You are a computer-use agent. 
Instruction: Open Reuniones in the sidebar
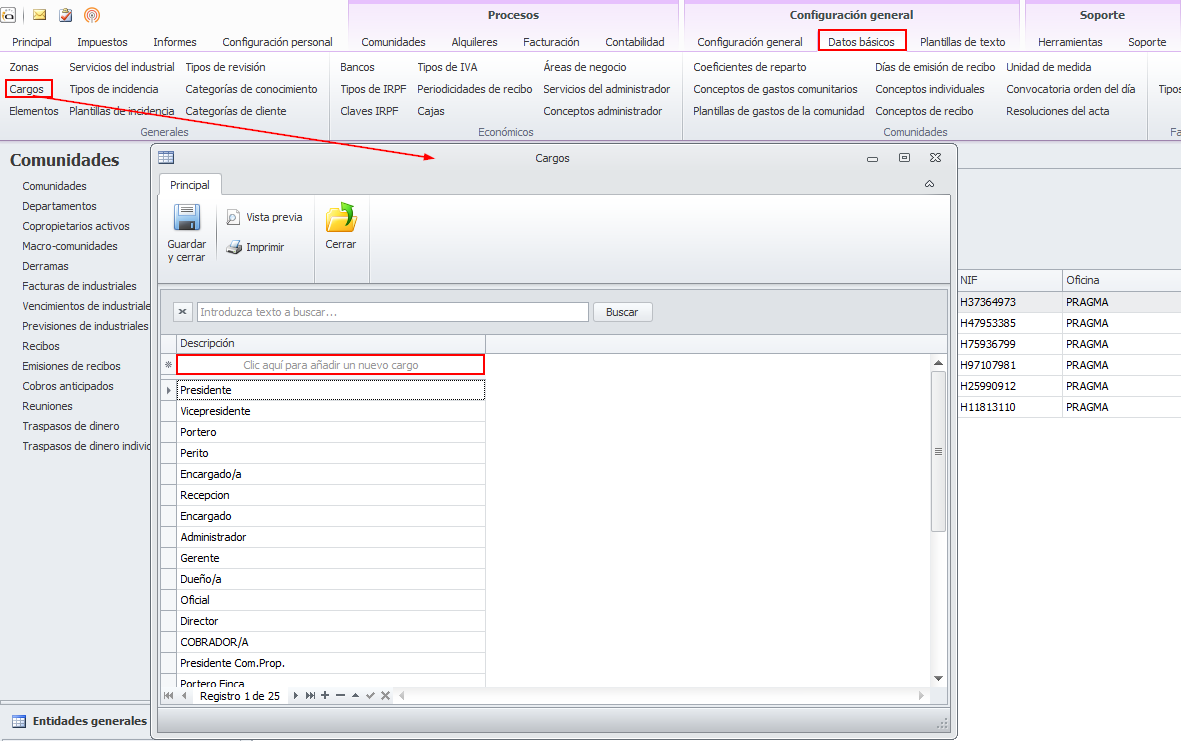[x=47, y=406]
